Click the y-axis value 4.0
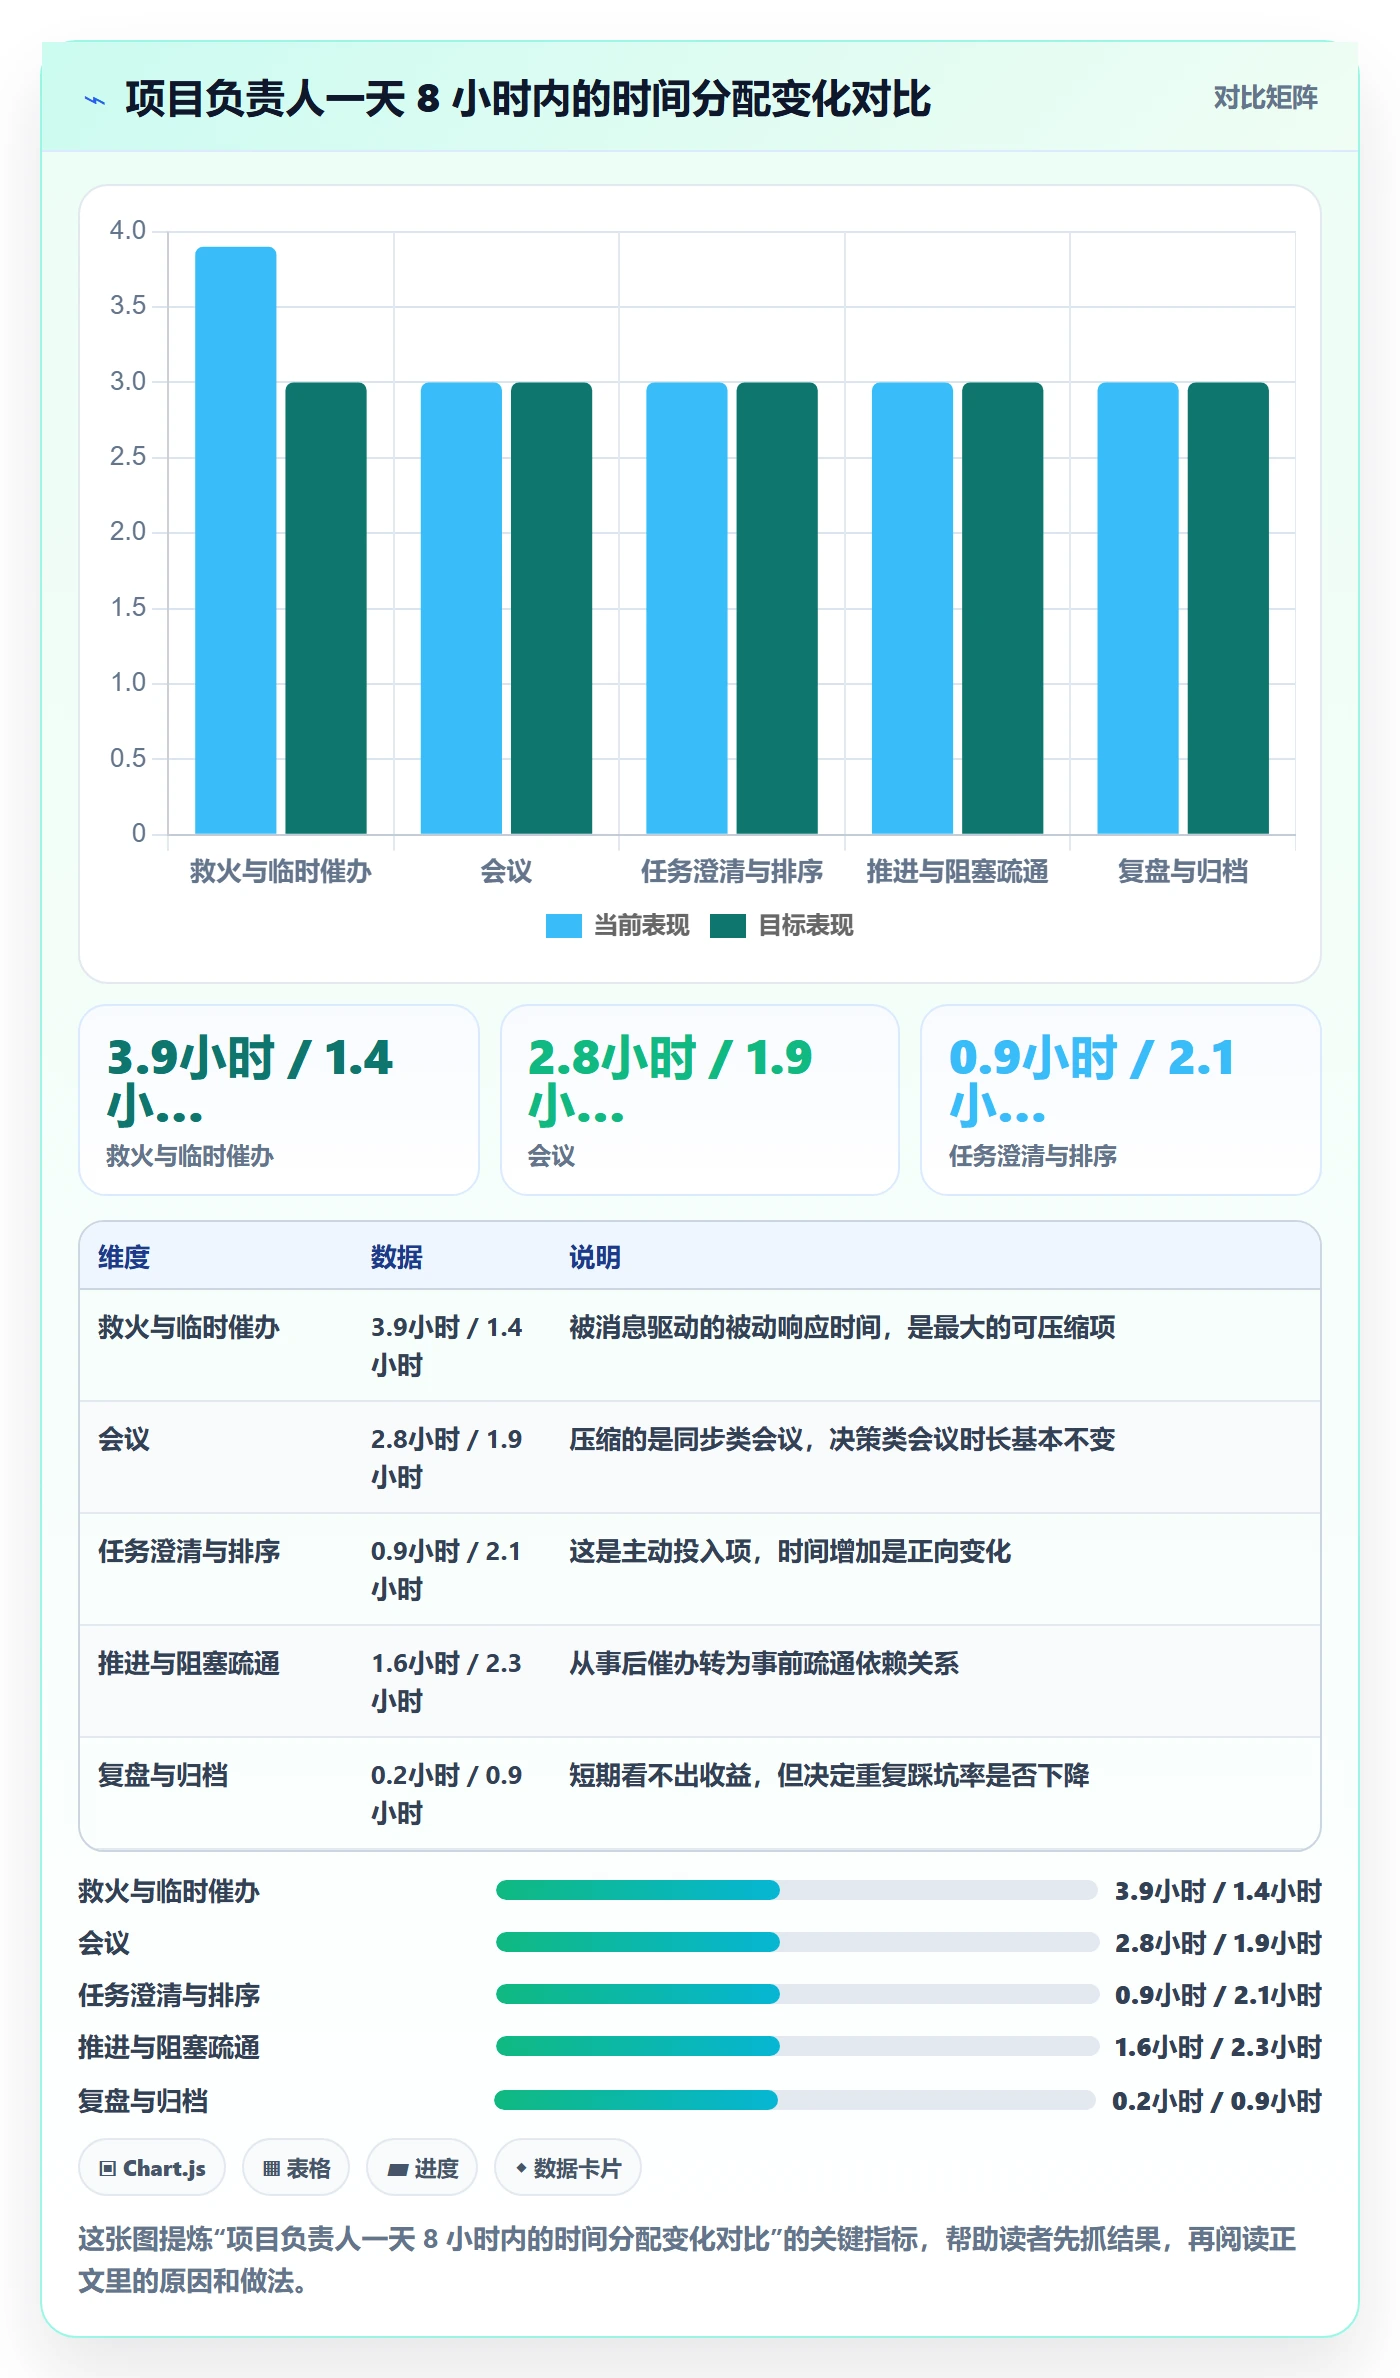 tap(128, 230)
